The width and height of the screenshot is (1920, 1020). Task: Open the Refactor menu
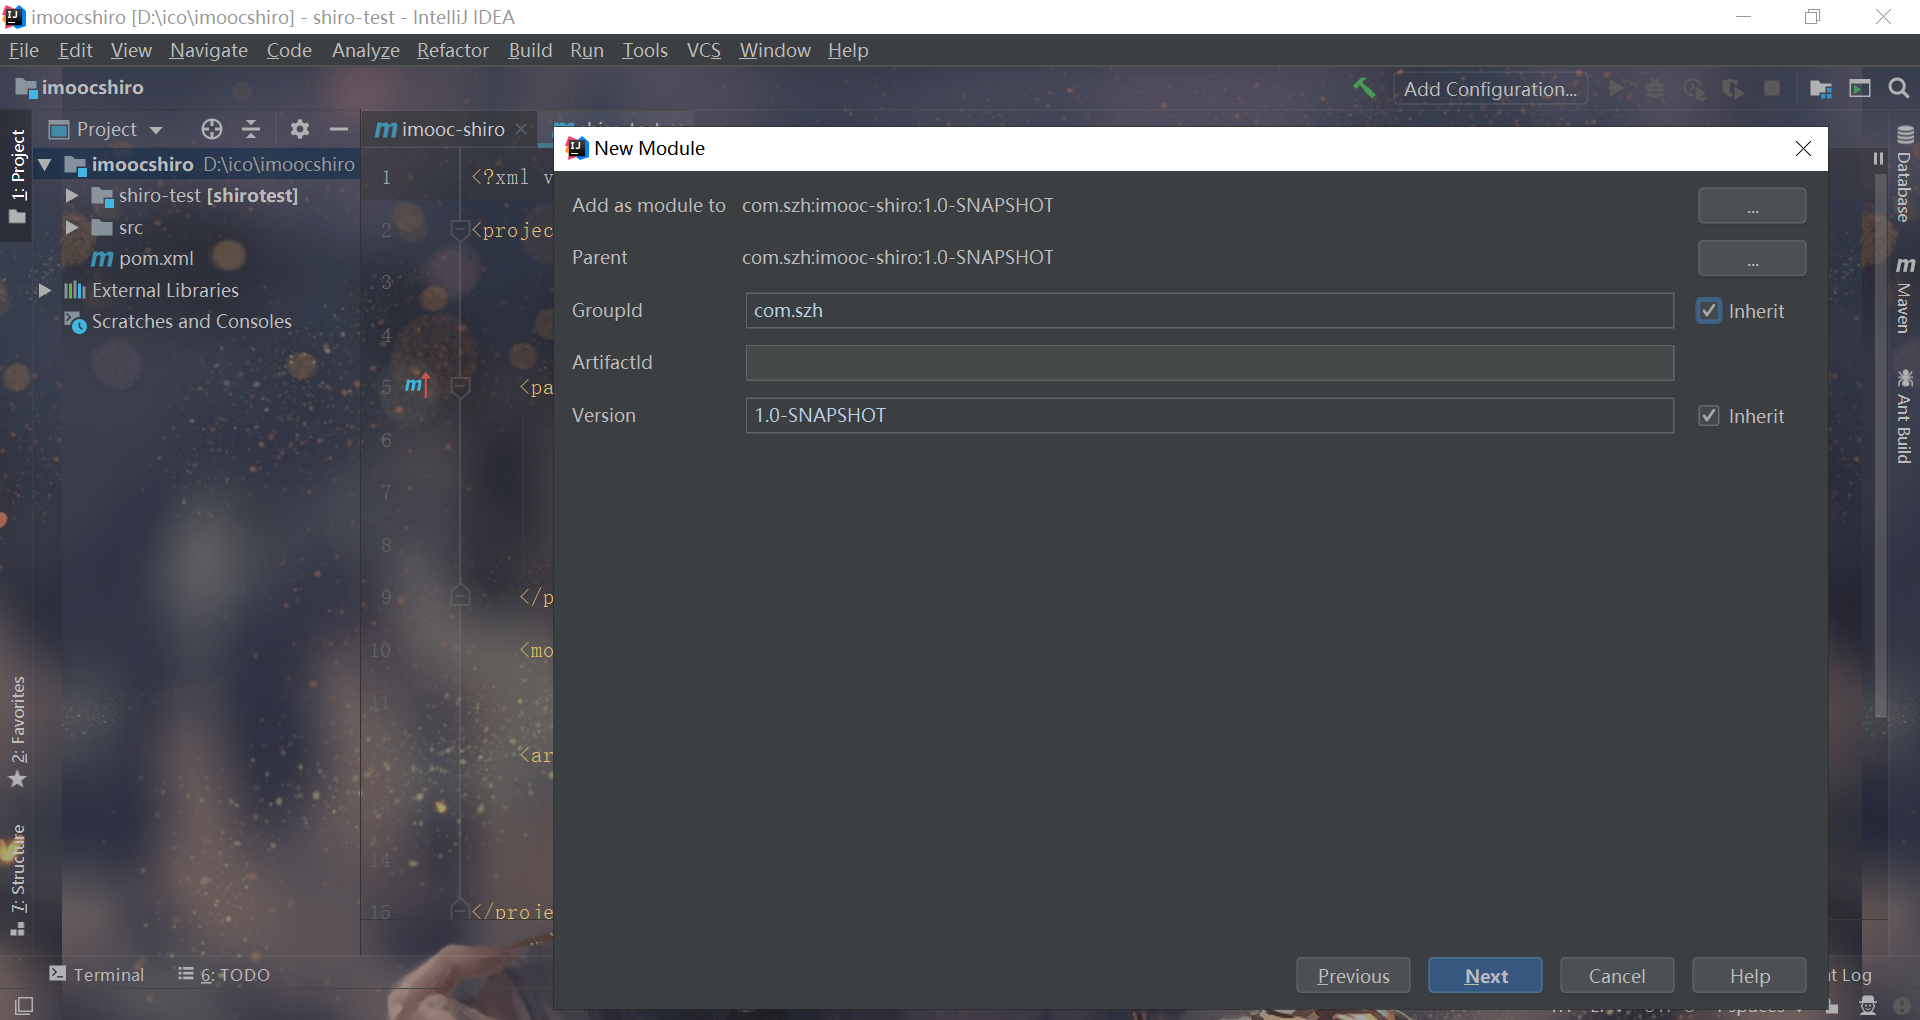(453, 50)
